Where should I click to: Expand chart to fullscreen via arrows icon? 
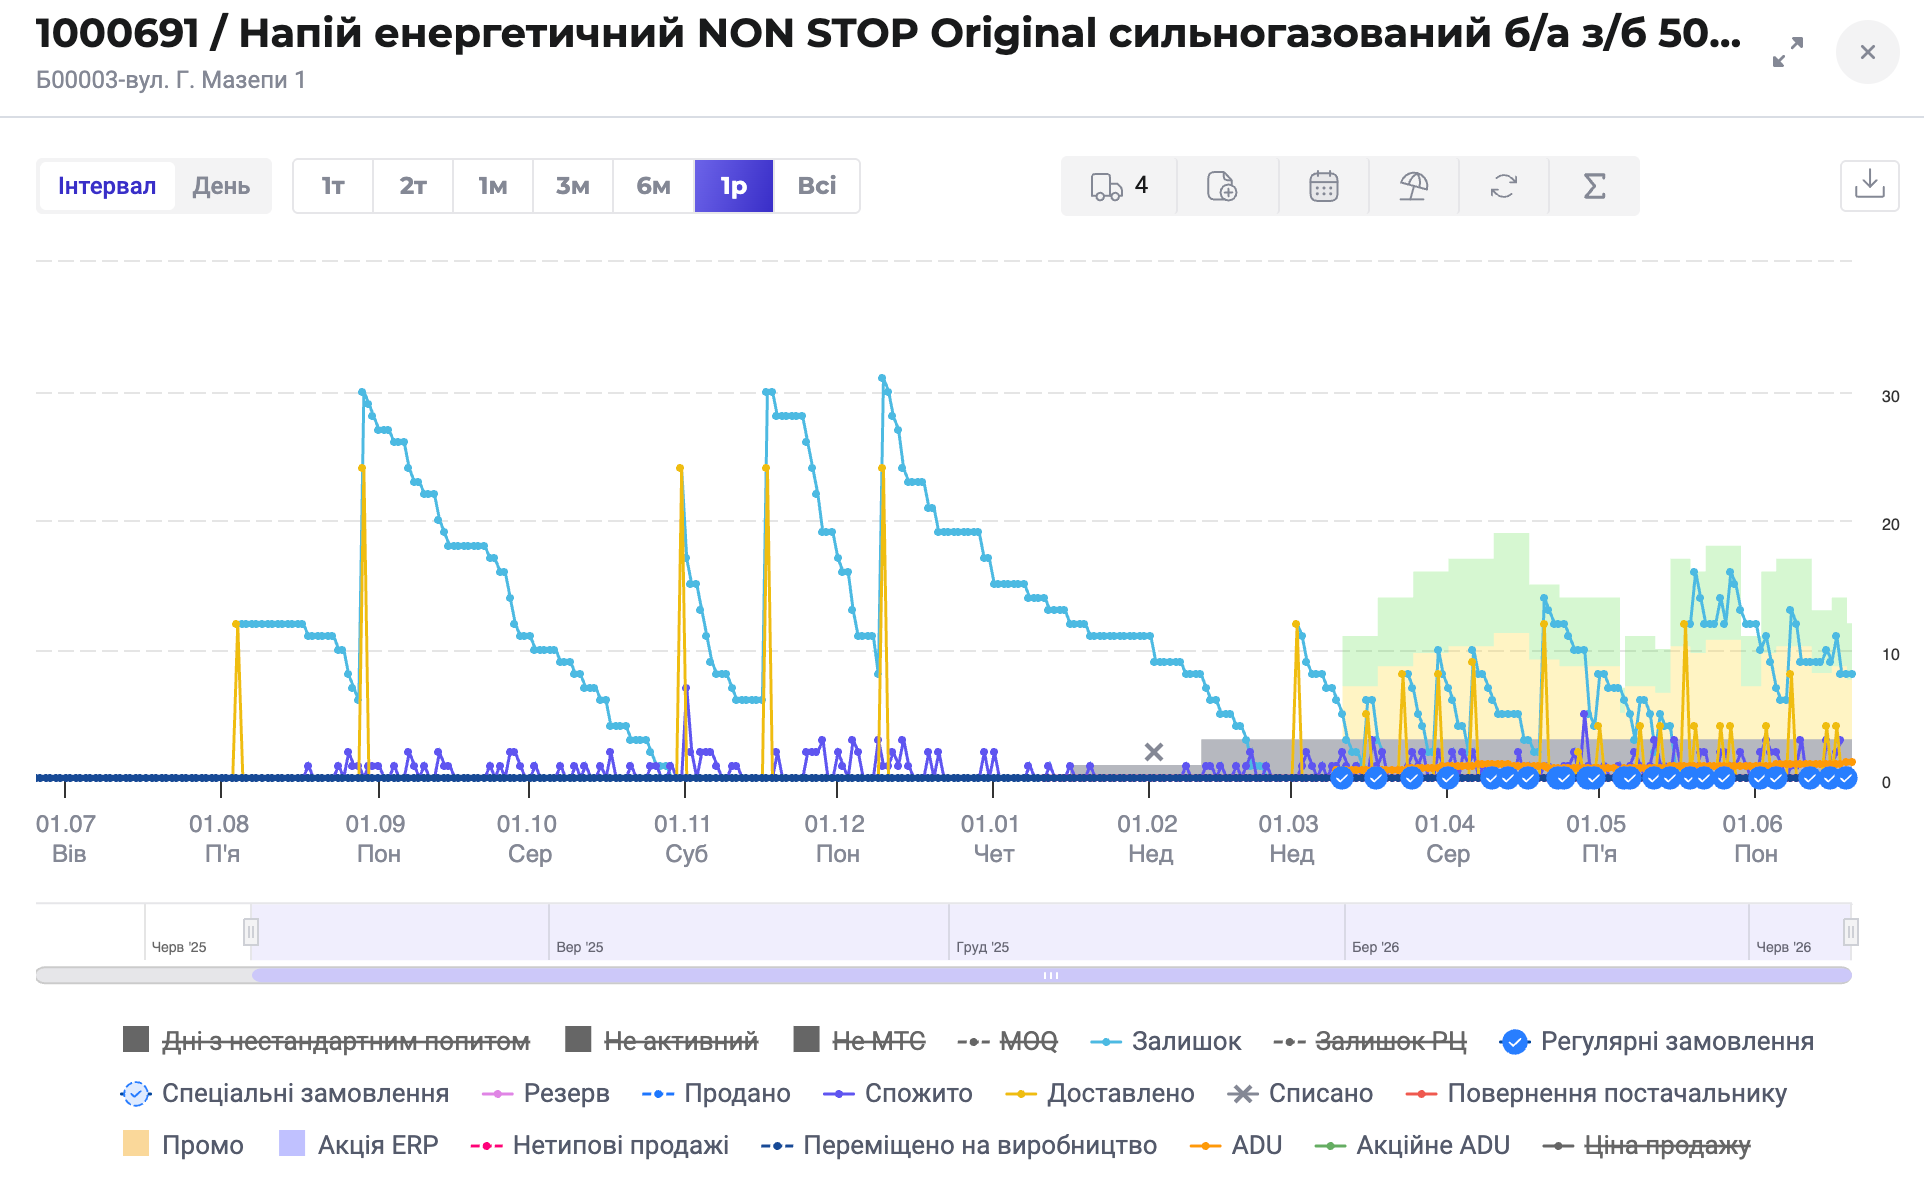click(1788, 52)
